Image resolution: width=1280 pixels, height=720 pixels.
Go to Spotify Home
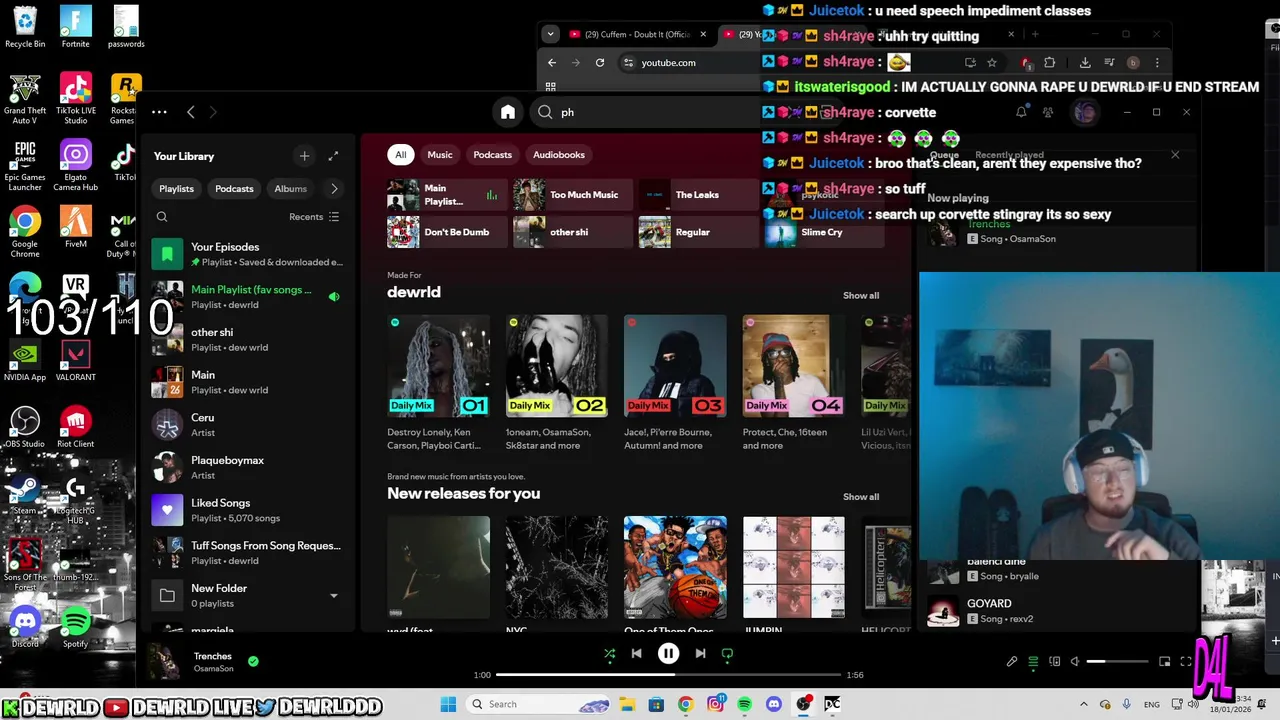pyautogui.click(x=508, y=112)
